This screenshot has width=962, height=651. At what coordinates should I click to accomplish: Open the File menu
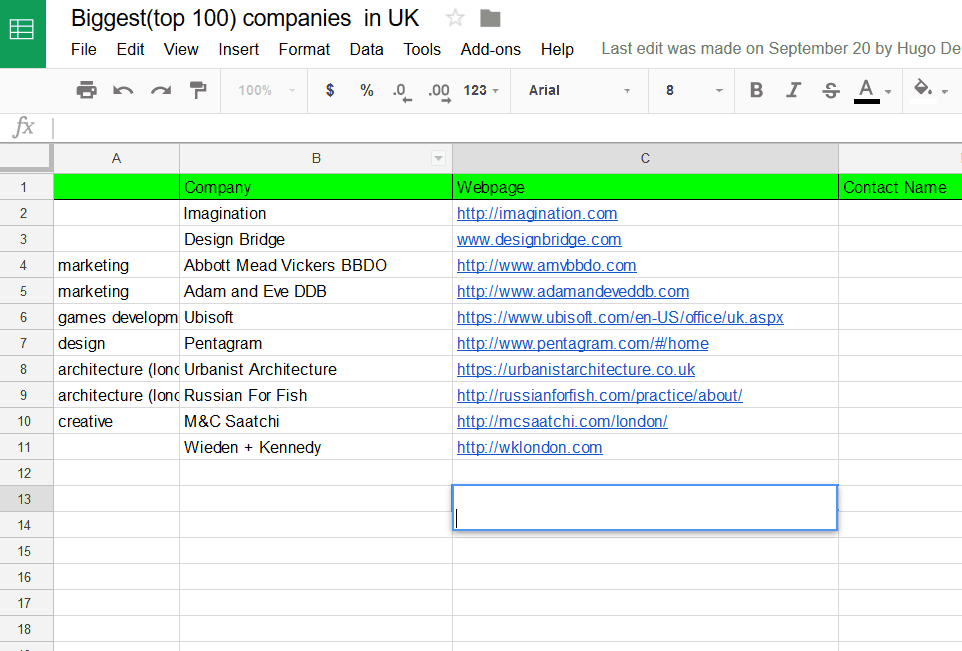(83, 49)
